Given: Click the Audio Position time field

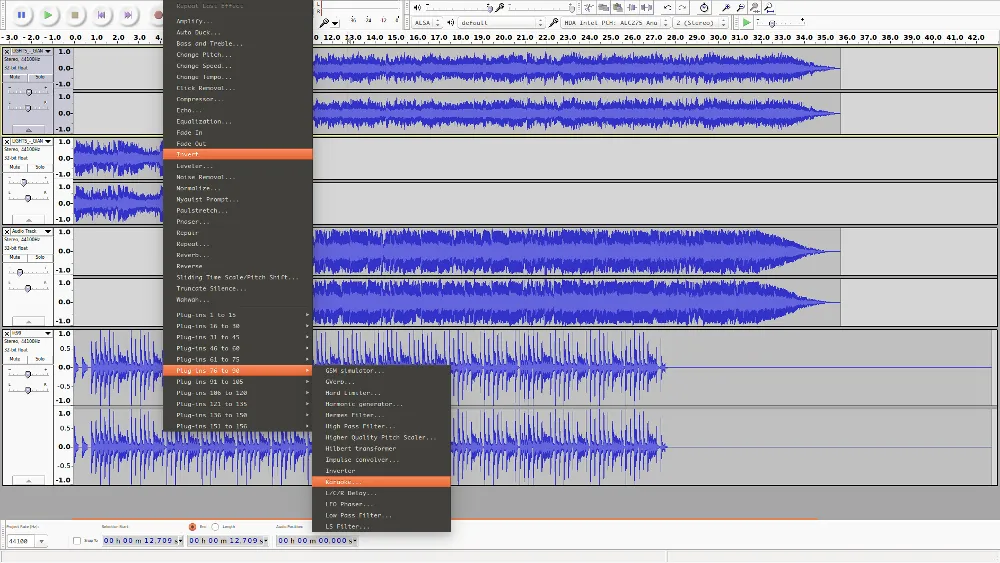Looking at the screenshot, I should click(317, 541).
